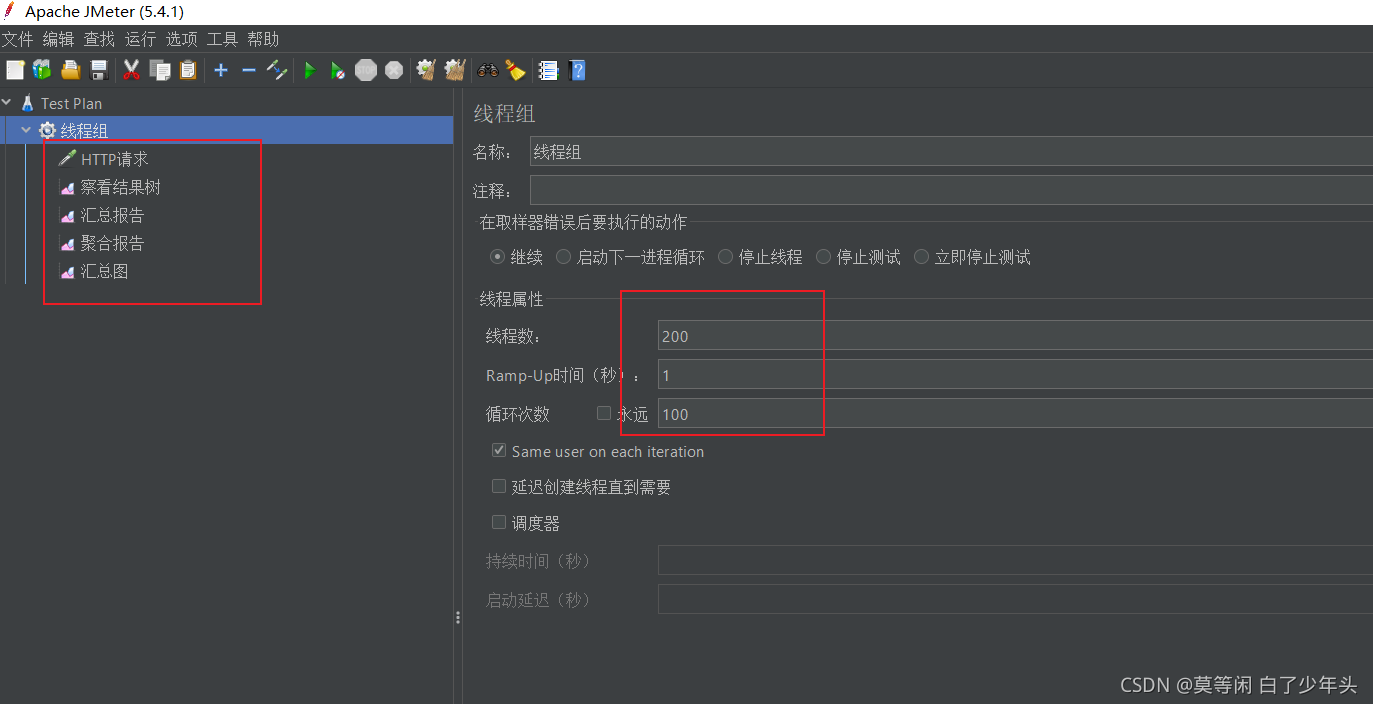Collapse the Test Plan tree node

(x=7, y=102)
